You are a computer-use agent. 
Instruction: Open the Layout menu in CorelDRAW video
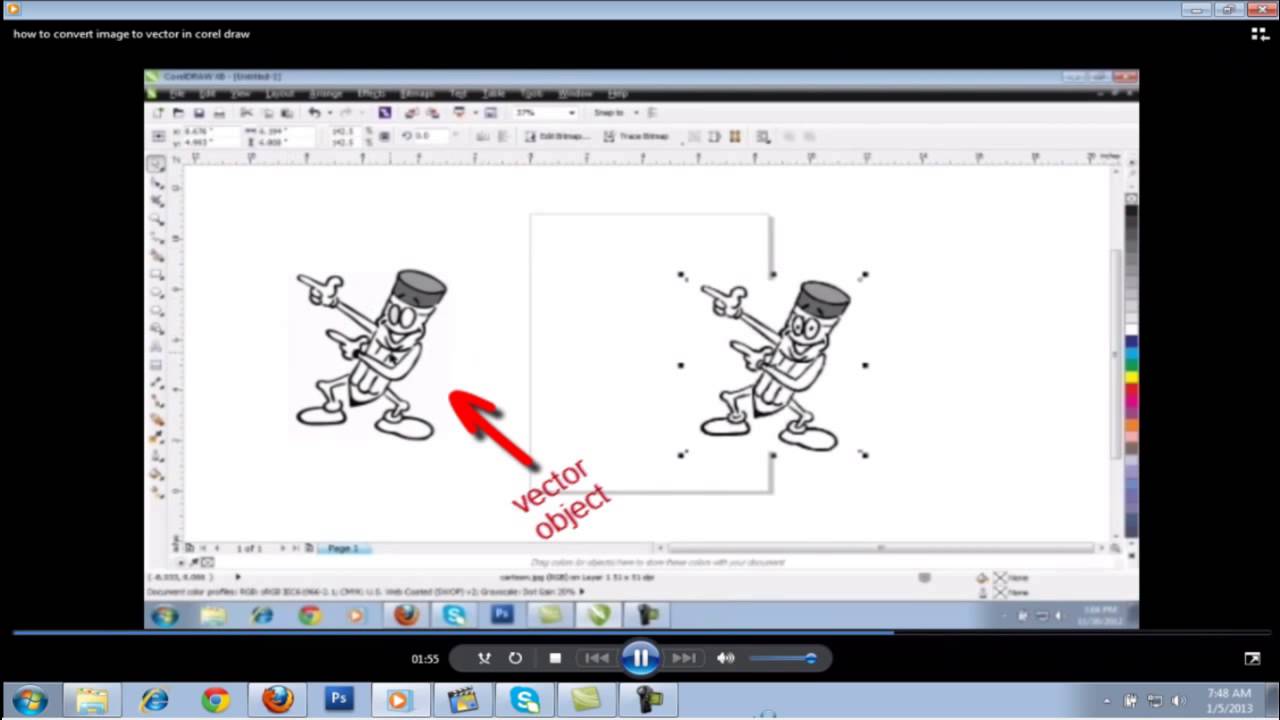(279, 93)
